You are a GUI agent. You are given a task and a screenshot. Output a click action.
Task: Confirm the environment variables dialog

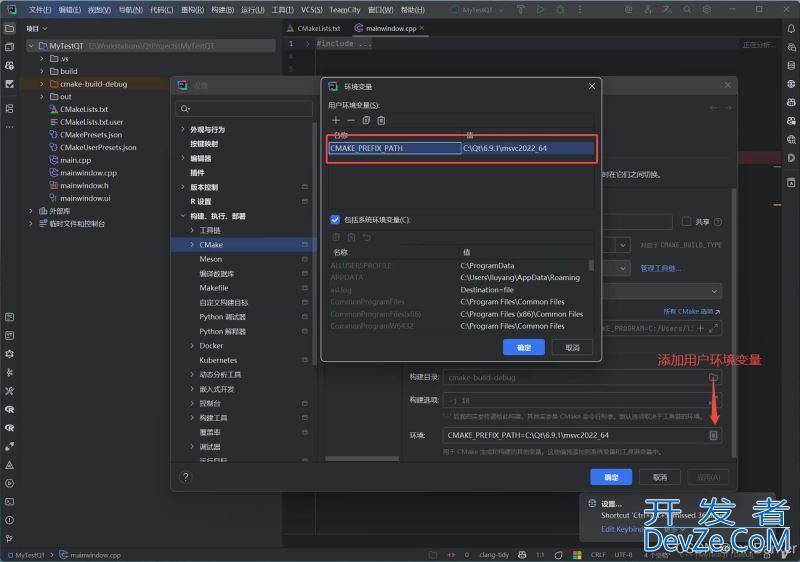point(524,347)
